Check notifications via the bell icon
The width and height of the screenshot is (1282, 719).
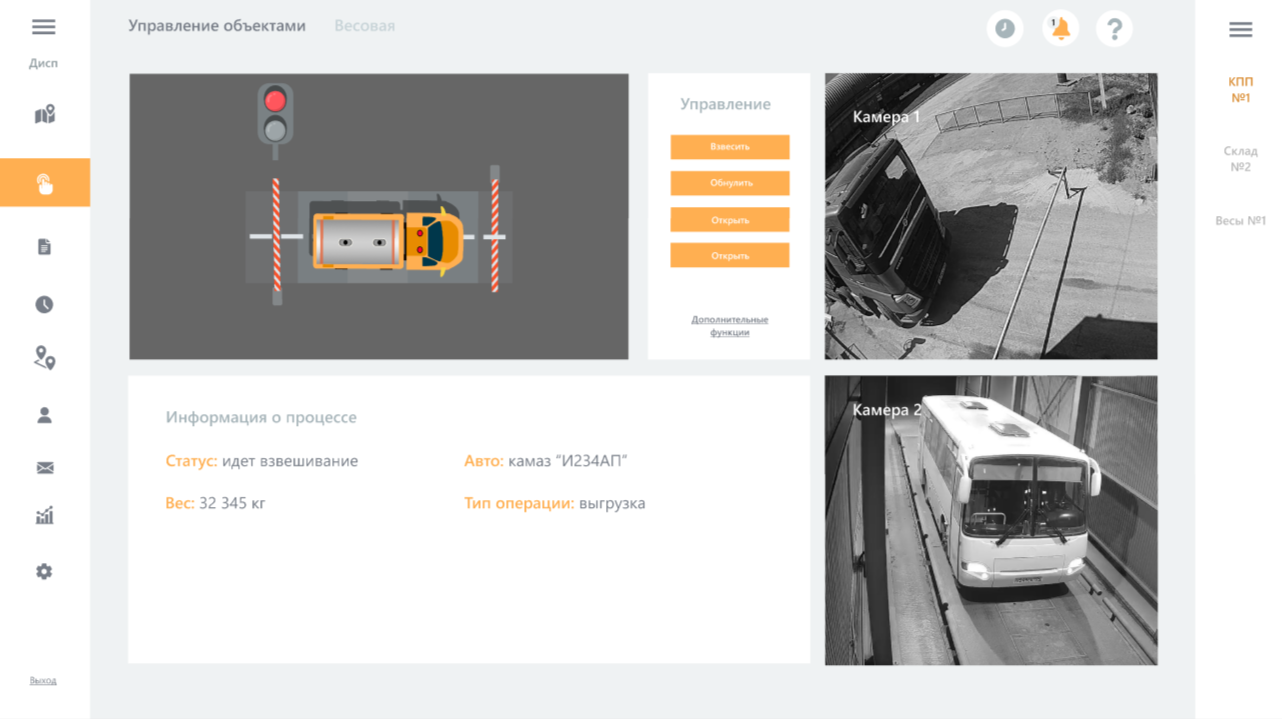[1060, 29]
